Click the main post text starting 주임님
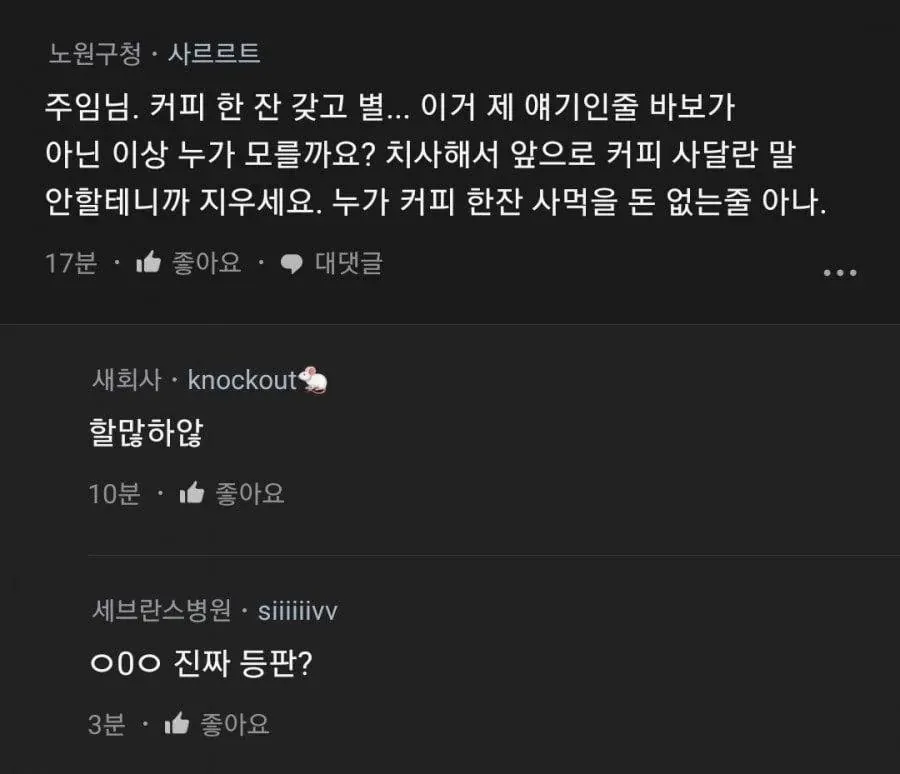900x774 pixels. [436, 154]
